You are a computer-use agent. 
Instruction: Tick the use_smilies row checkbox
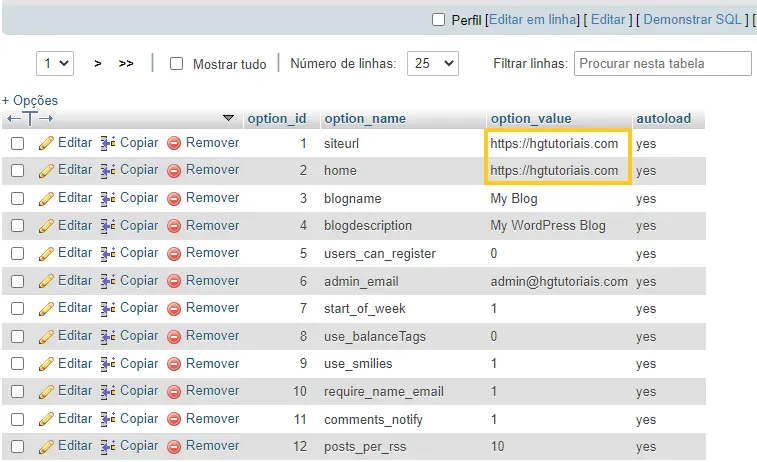pyautogui.click(x=17, y=364)
